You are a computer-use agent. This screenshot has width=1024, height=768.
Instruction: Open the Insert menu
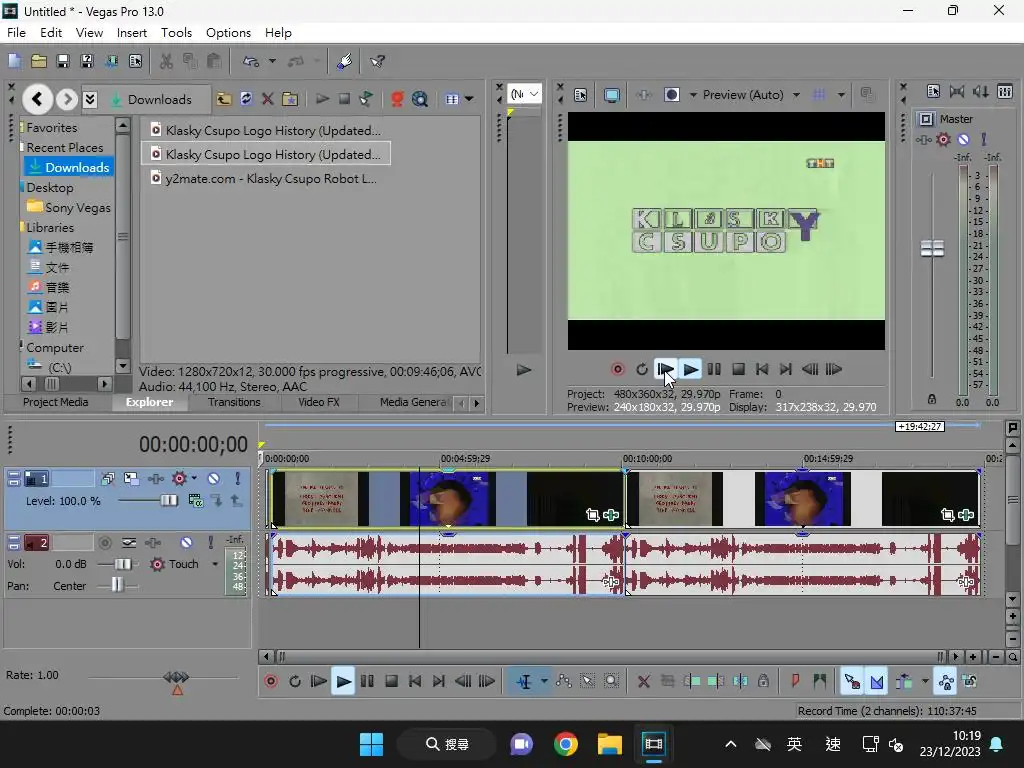click(x=132, y=33)
